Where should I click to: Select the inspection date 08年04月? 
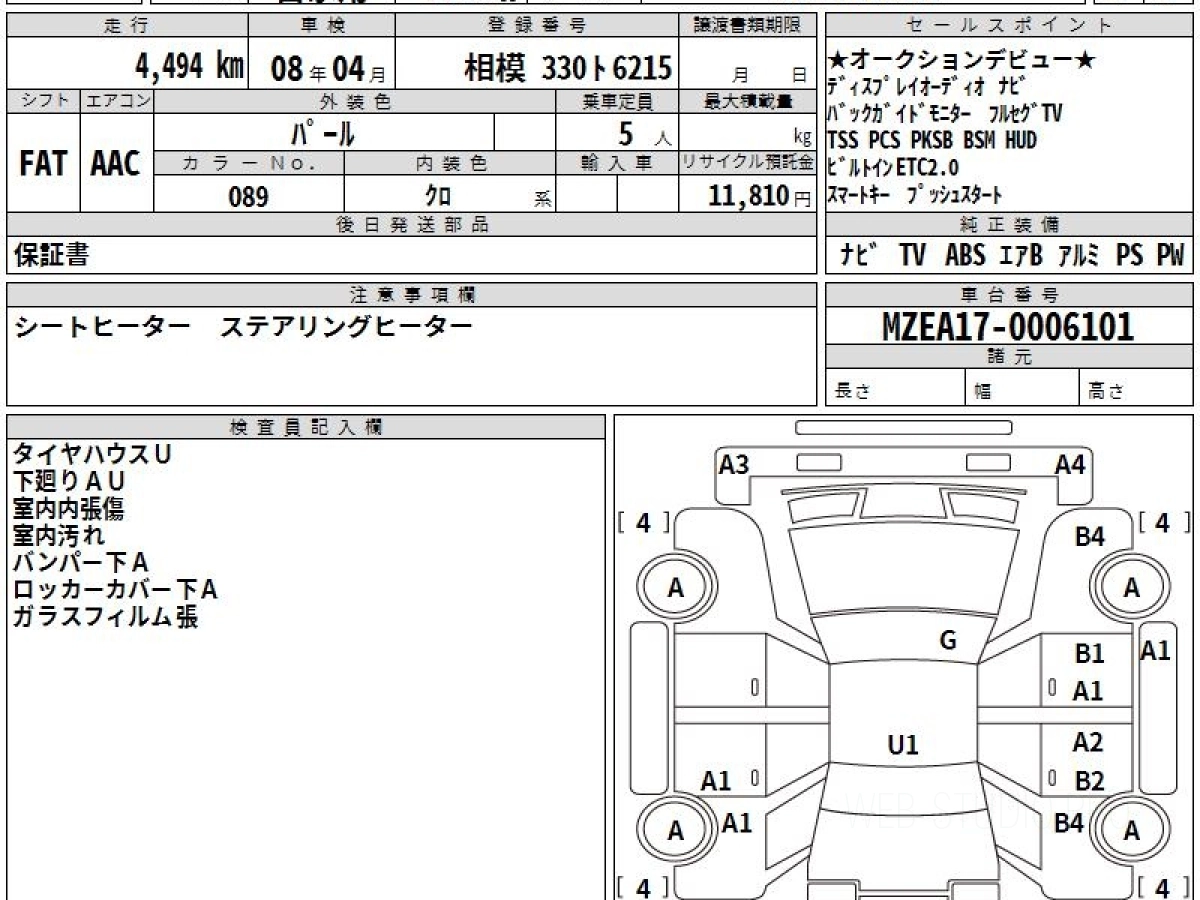coord(328,68)
